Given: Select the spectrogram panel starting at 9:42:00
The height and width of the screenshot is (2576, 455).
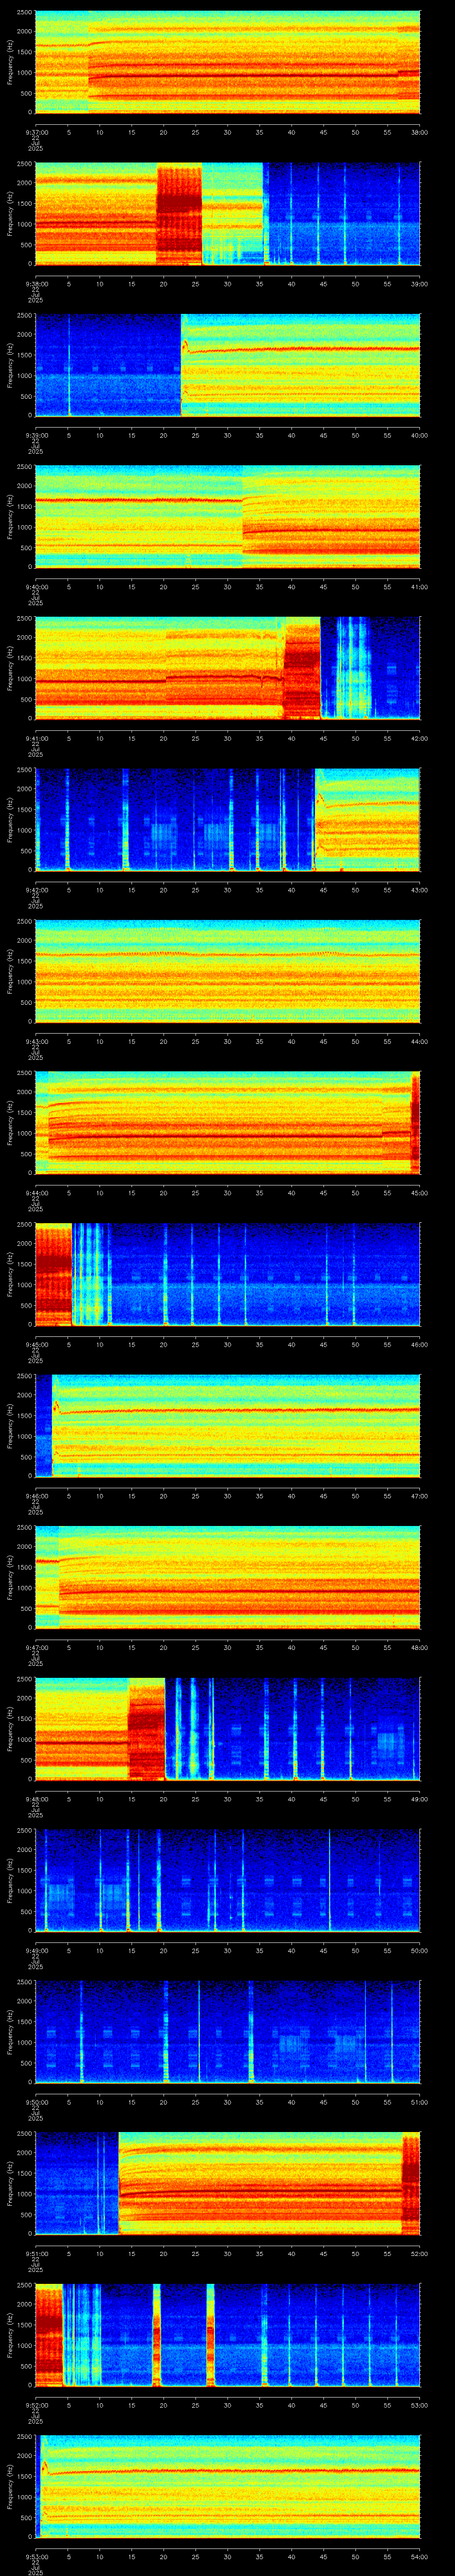Looking at the screenshot, I should (x=228, y=820).
